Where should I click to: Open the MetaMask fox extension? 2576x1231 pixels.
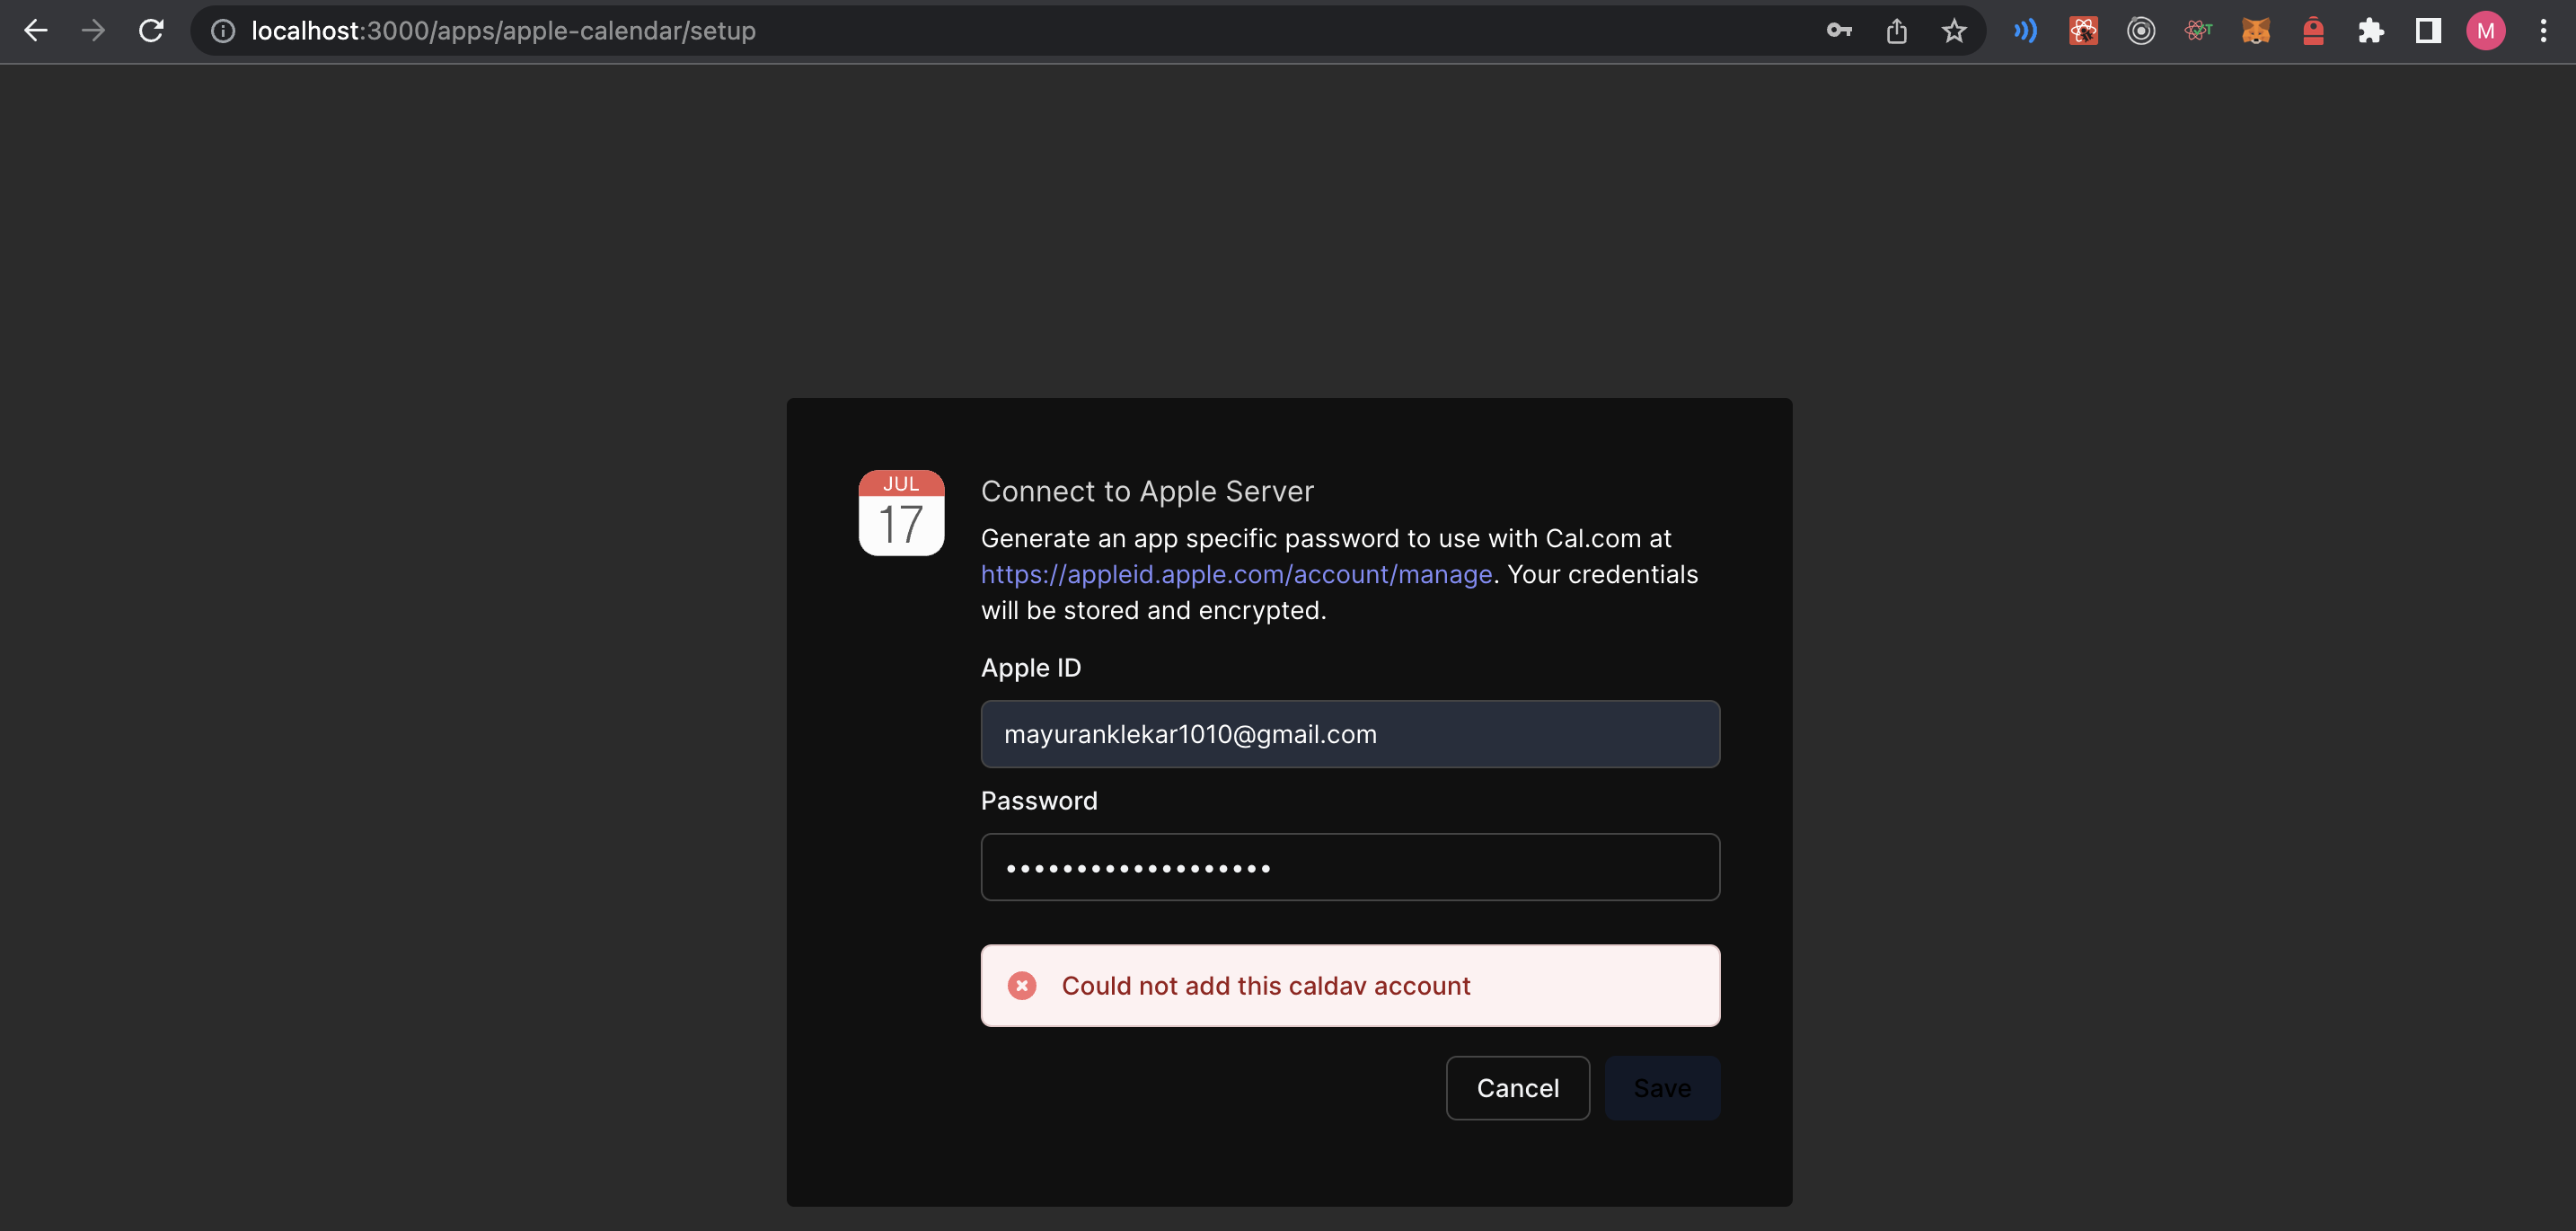click(x=2255, y=31)
